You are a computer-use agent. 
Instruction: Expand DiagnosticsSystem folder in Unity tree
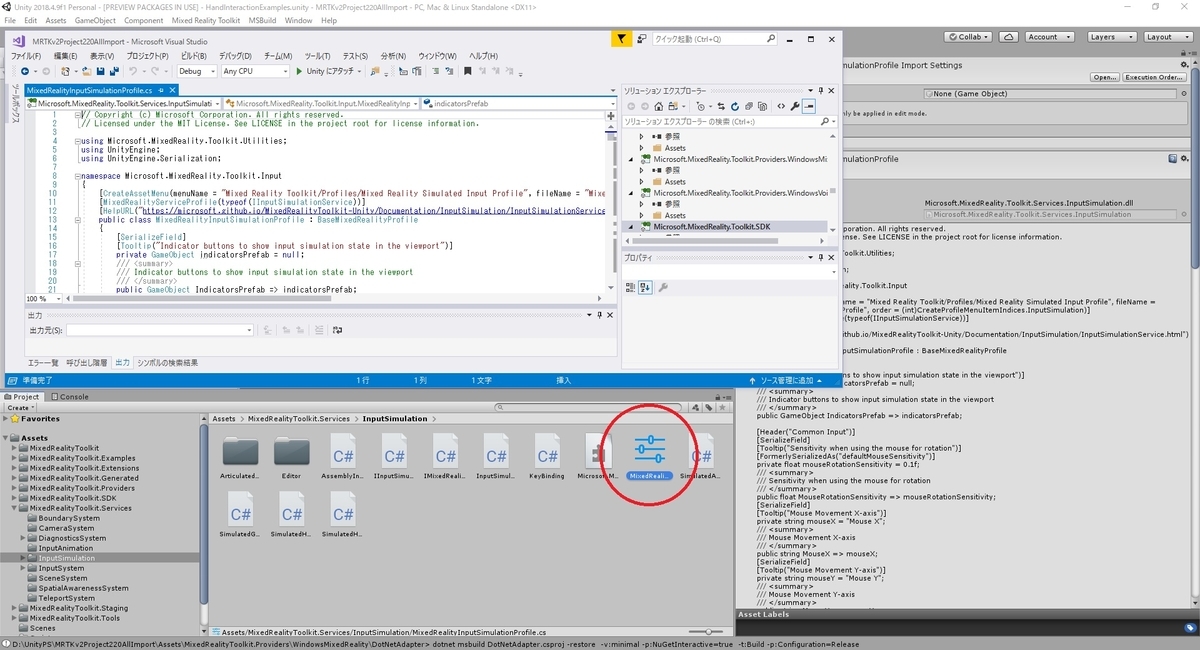25,538
